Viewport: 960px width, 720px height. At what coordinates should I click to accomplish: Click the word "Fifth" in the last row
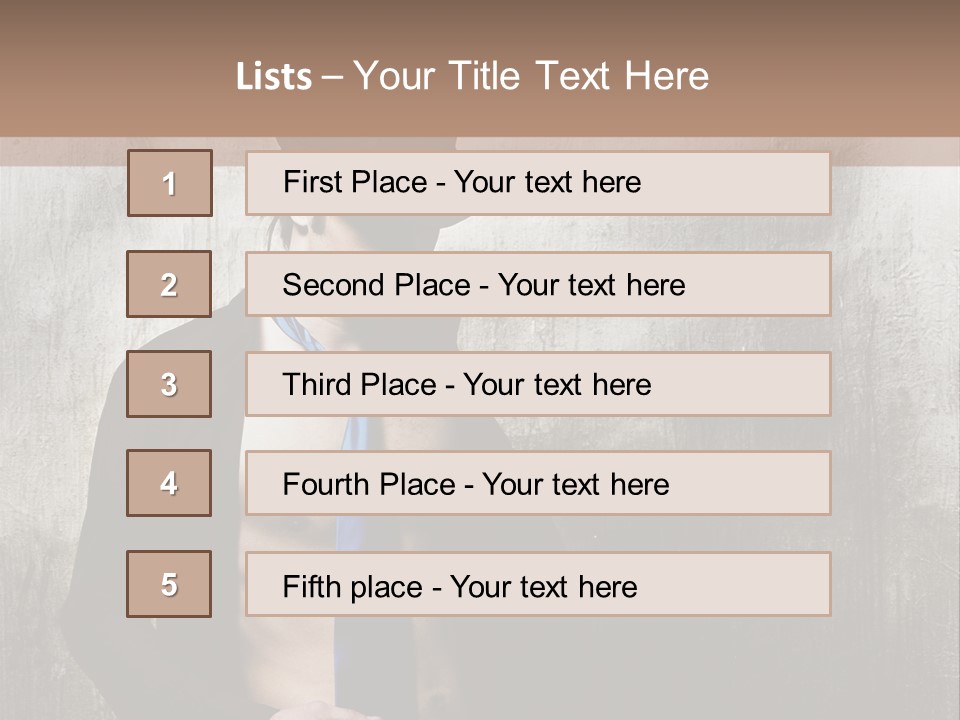[x=310, y=586]
